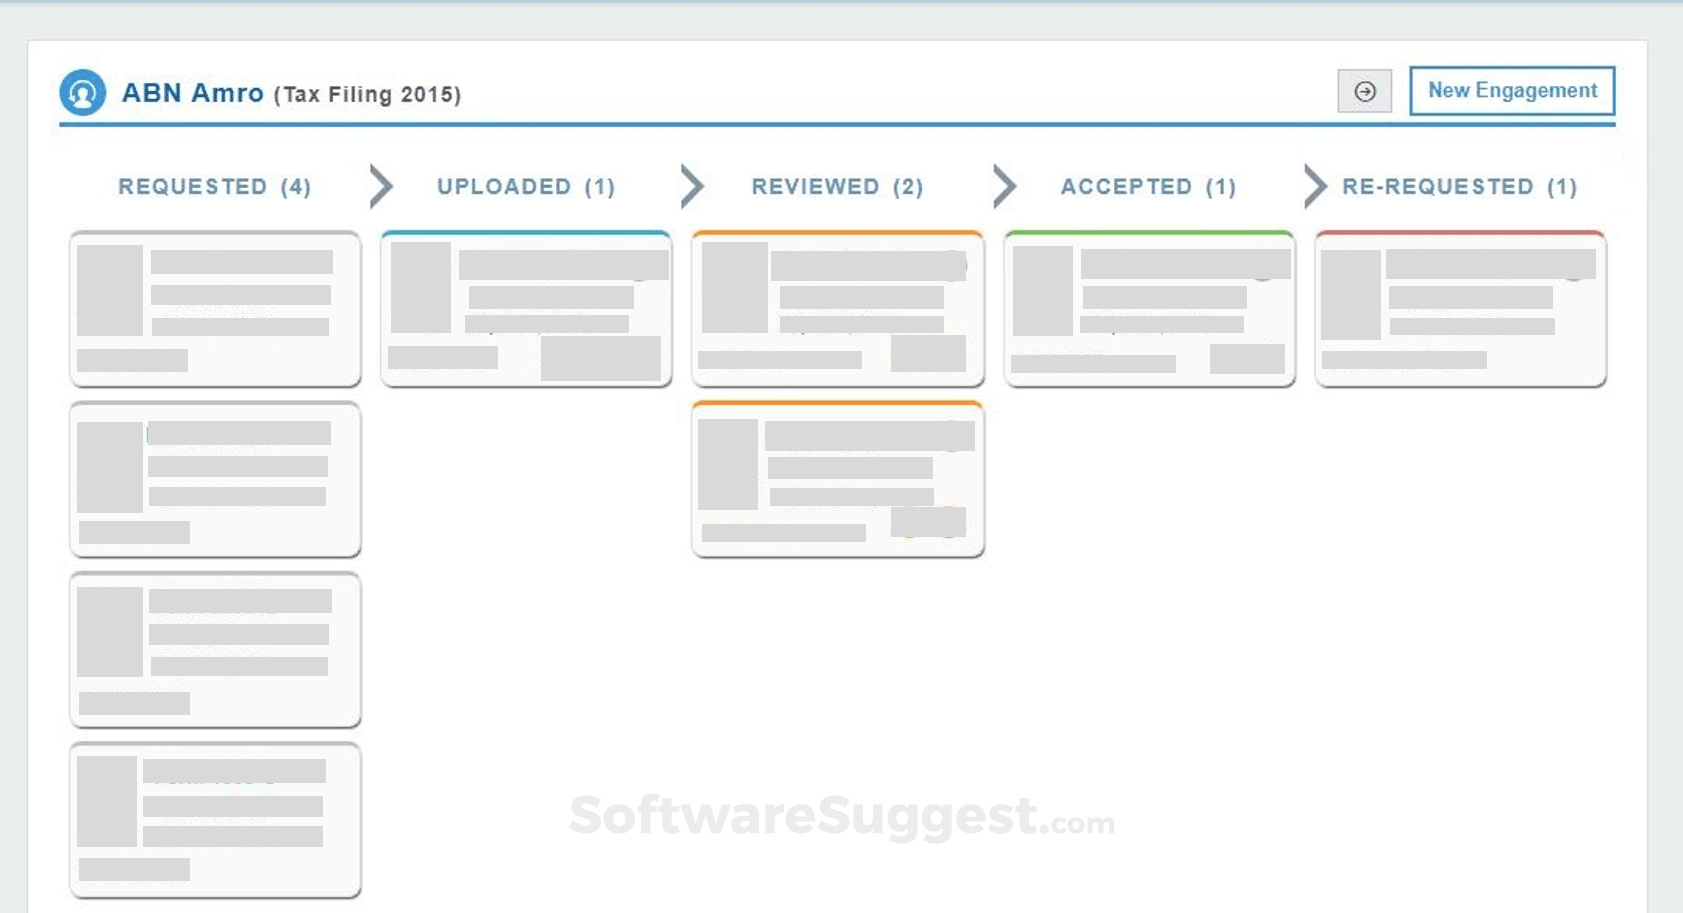The image size is (1683, 913).
Task: Select the first card under REVIEWED
Action: tap(837, 307)
